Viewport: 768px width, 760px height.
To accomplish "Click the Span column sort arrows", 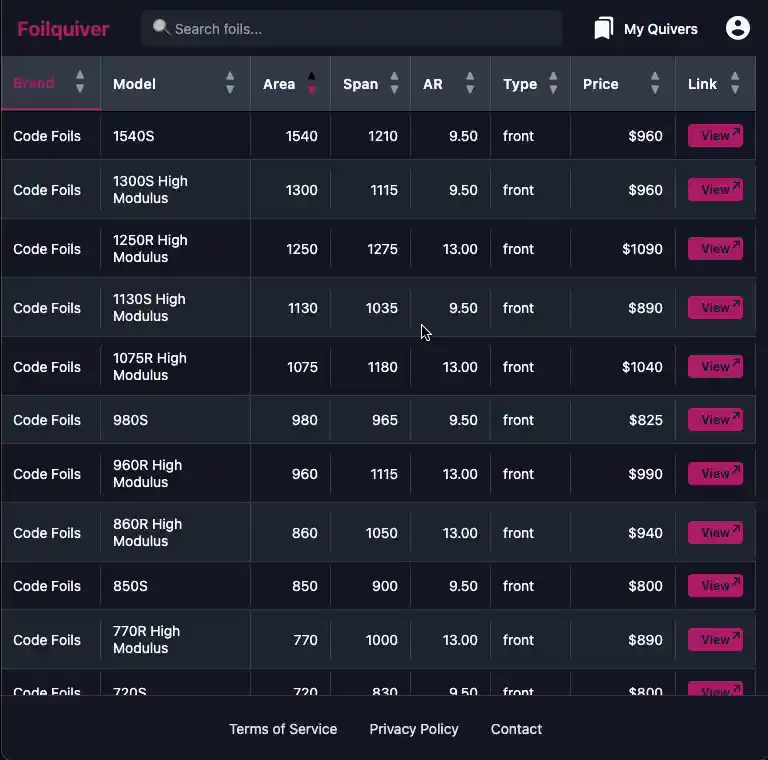I will point(394,83).
